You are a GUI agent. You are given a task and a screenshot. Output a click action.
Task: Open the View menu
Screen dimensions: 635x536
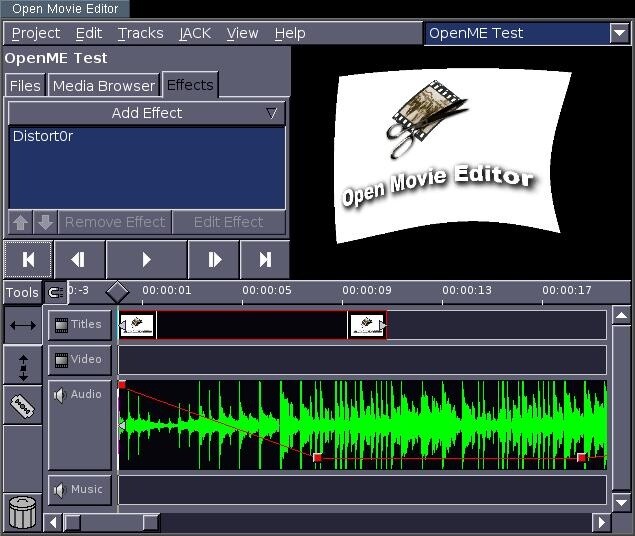242,33
